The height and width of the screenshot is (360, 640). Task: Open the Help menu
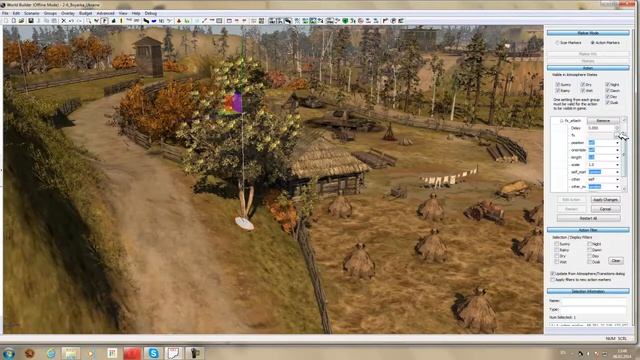136,13
